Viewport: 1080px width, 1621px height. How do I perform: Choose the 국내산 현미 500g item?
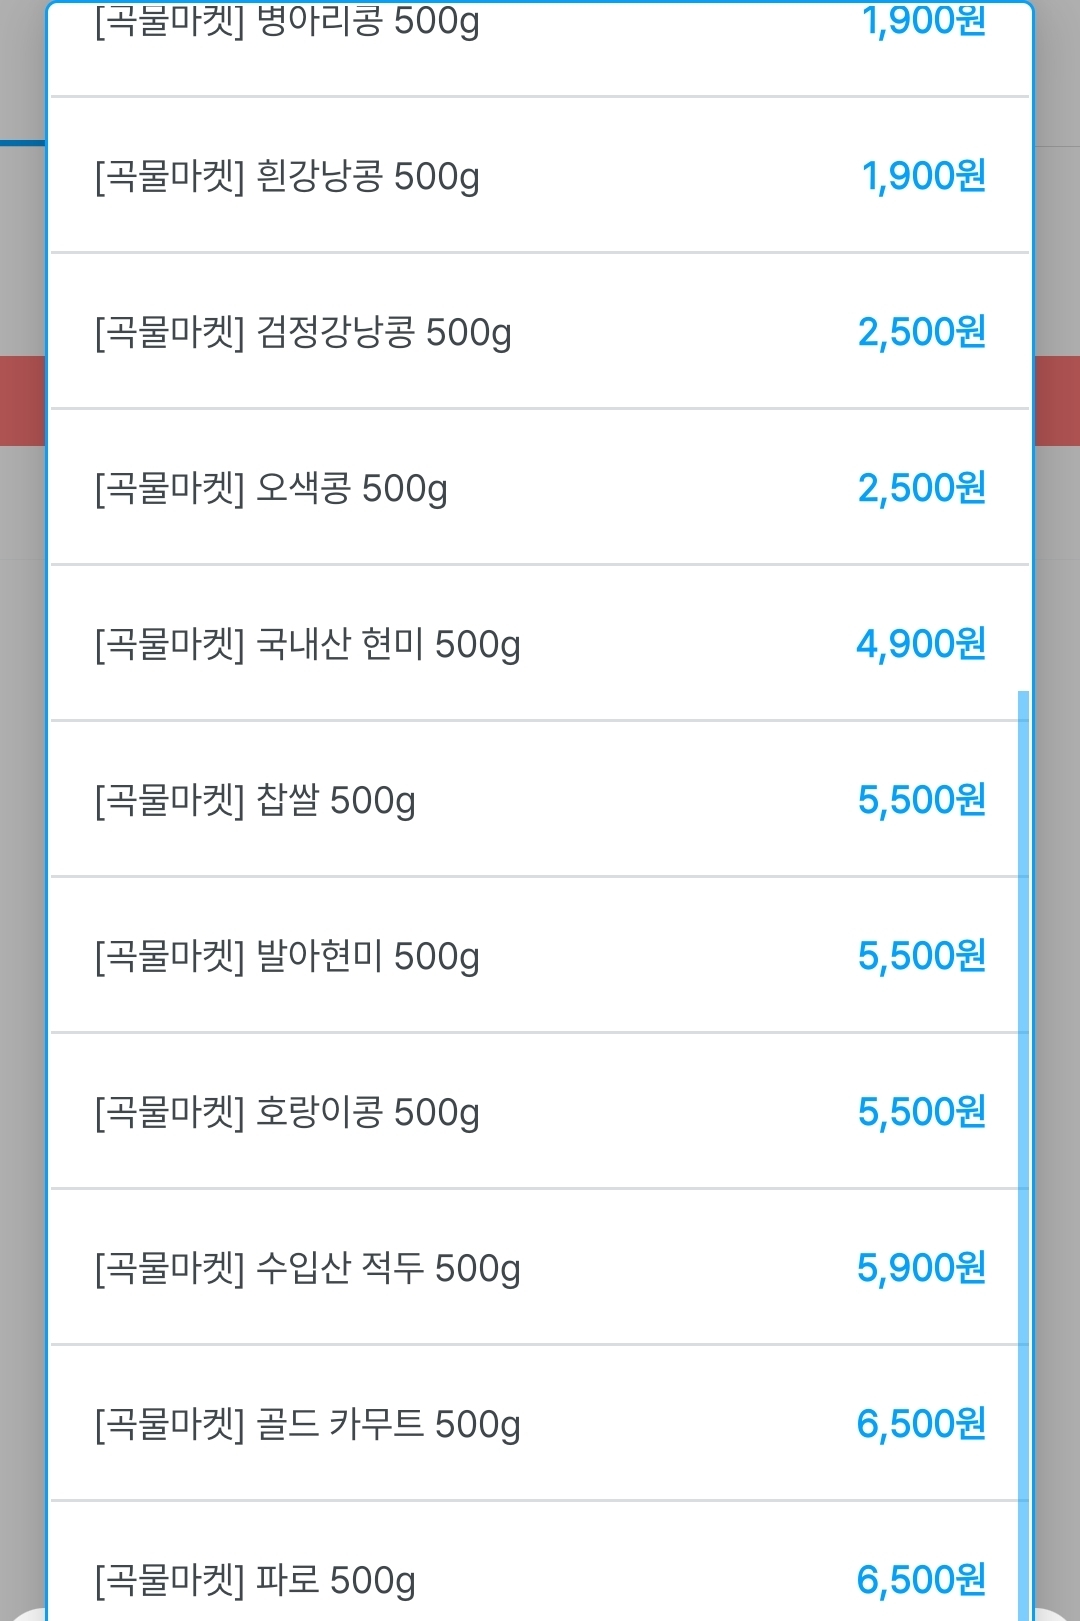point(308,645)
